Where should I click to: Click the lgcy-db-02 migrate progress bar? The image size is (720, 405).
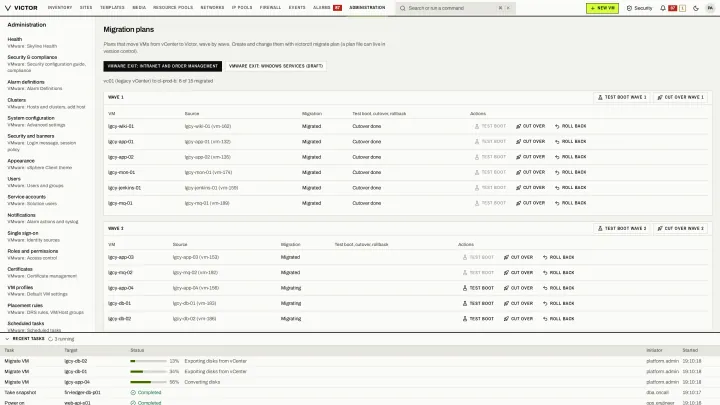click(x=148, y=361)
